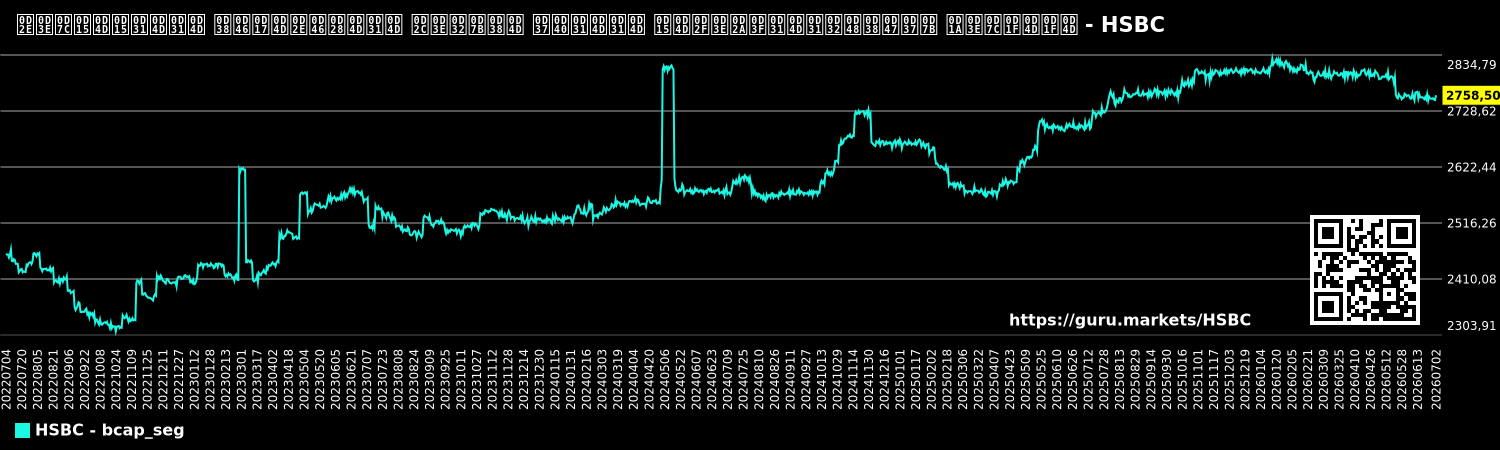1500x450 pixels.
Task: Select the 20251016 date tick label
Action: (1184, 378)
